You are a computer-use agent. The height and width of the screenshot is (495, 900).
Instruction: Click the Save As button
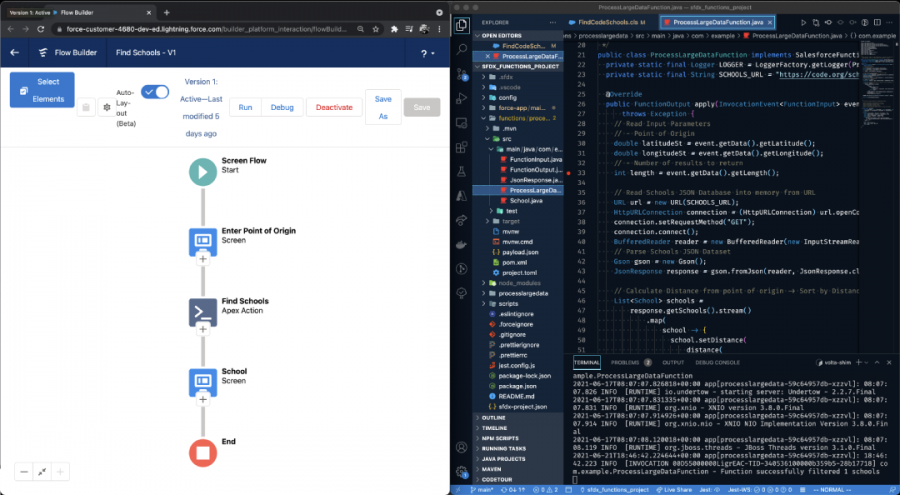[383, 107]
